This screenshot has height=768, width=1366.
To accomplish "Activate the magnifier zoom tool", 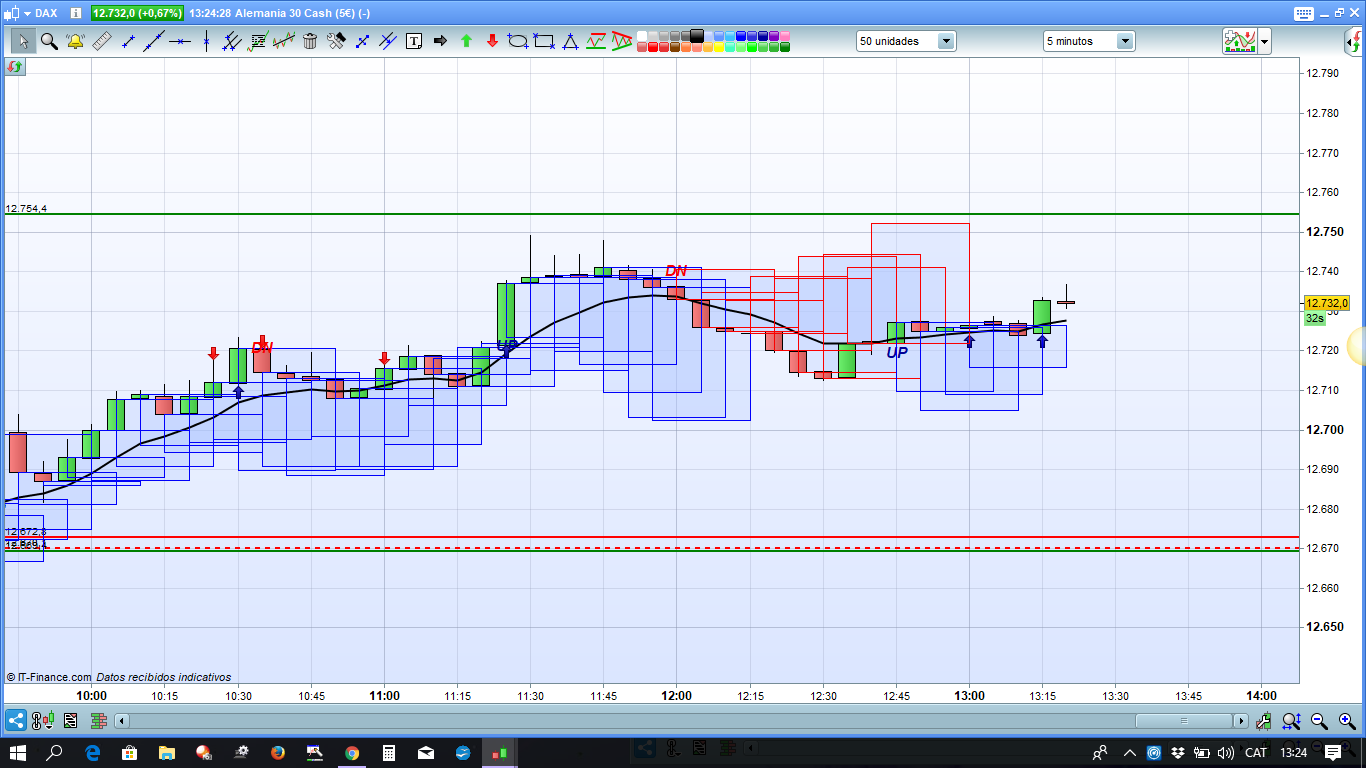I will pos(48,41).
